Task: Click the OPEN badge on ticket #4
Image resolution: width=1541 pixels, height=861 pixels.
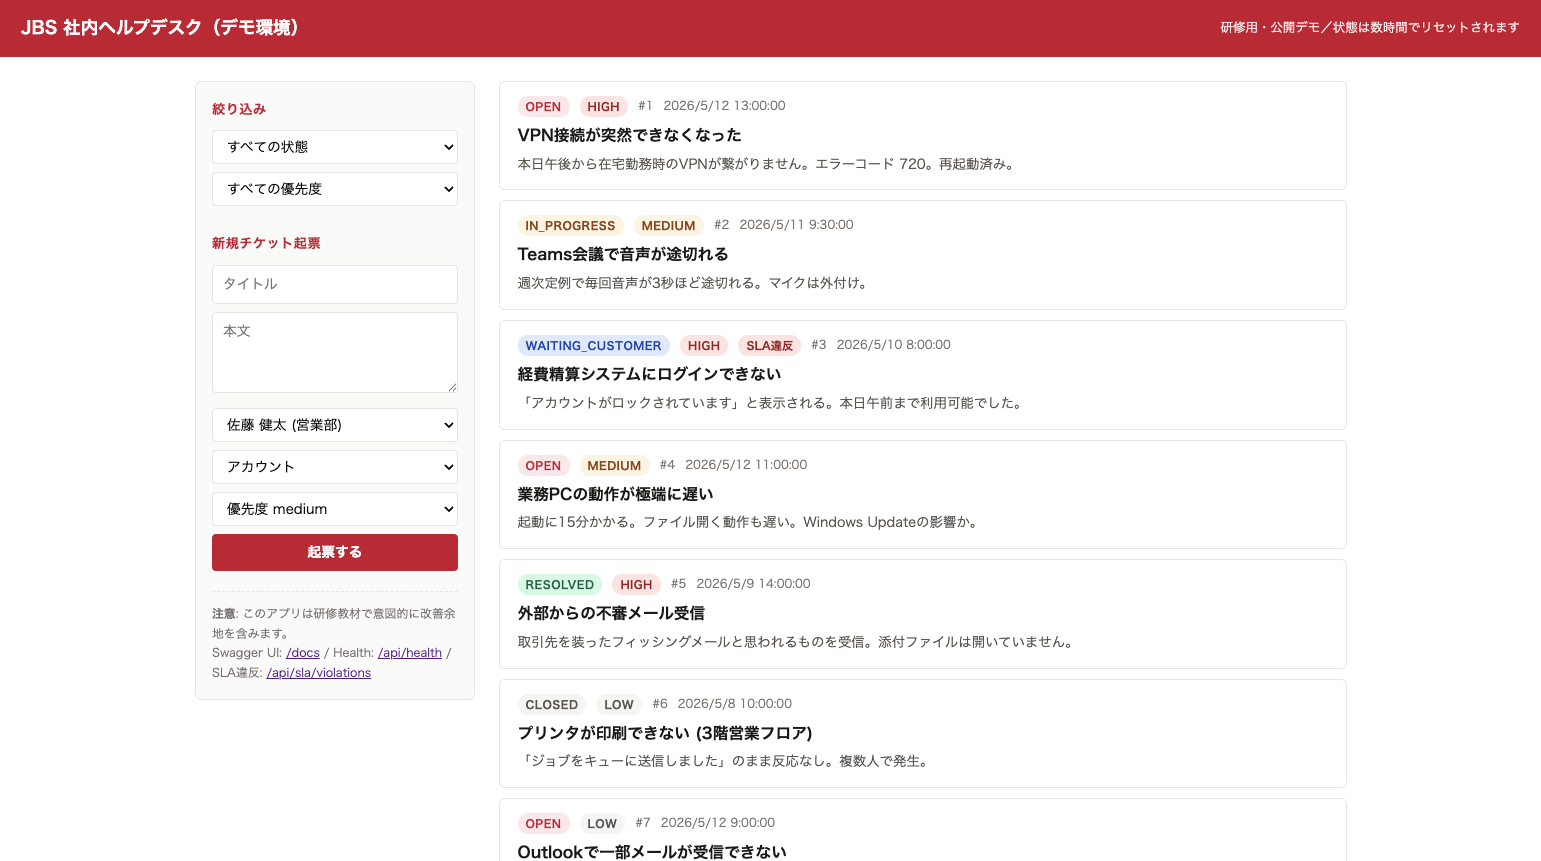Action: tap(543, 466)
